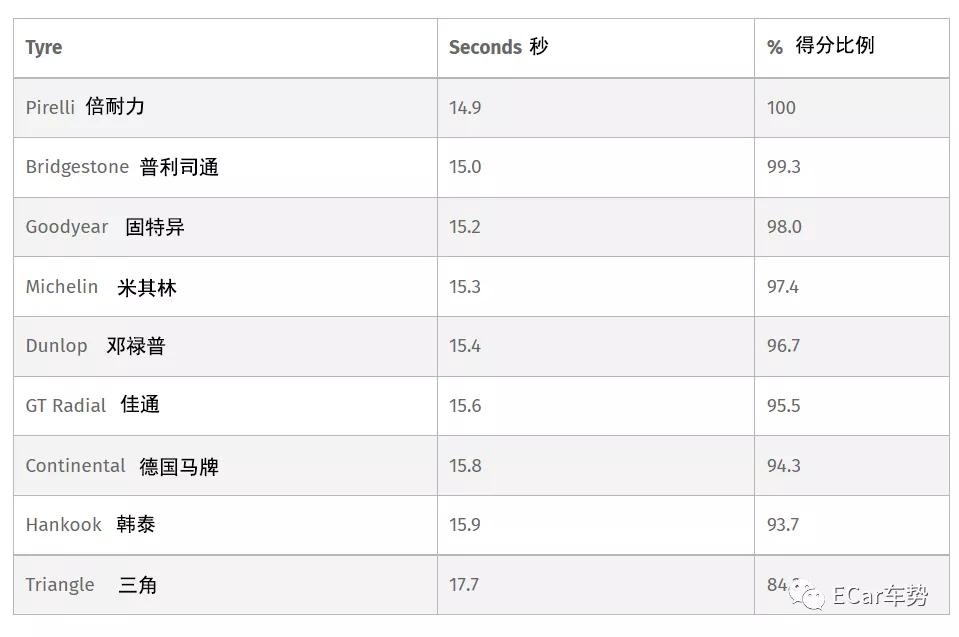Select the Triangle 三角 cell

click(91, 585)
